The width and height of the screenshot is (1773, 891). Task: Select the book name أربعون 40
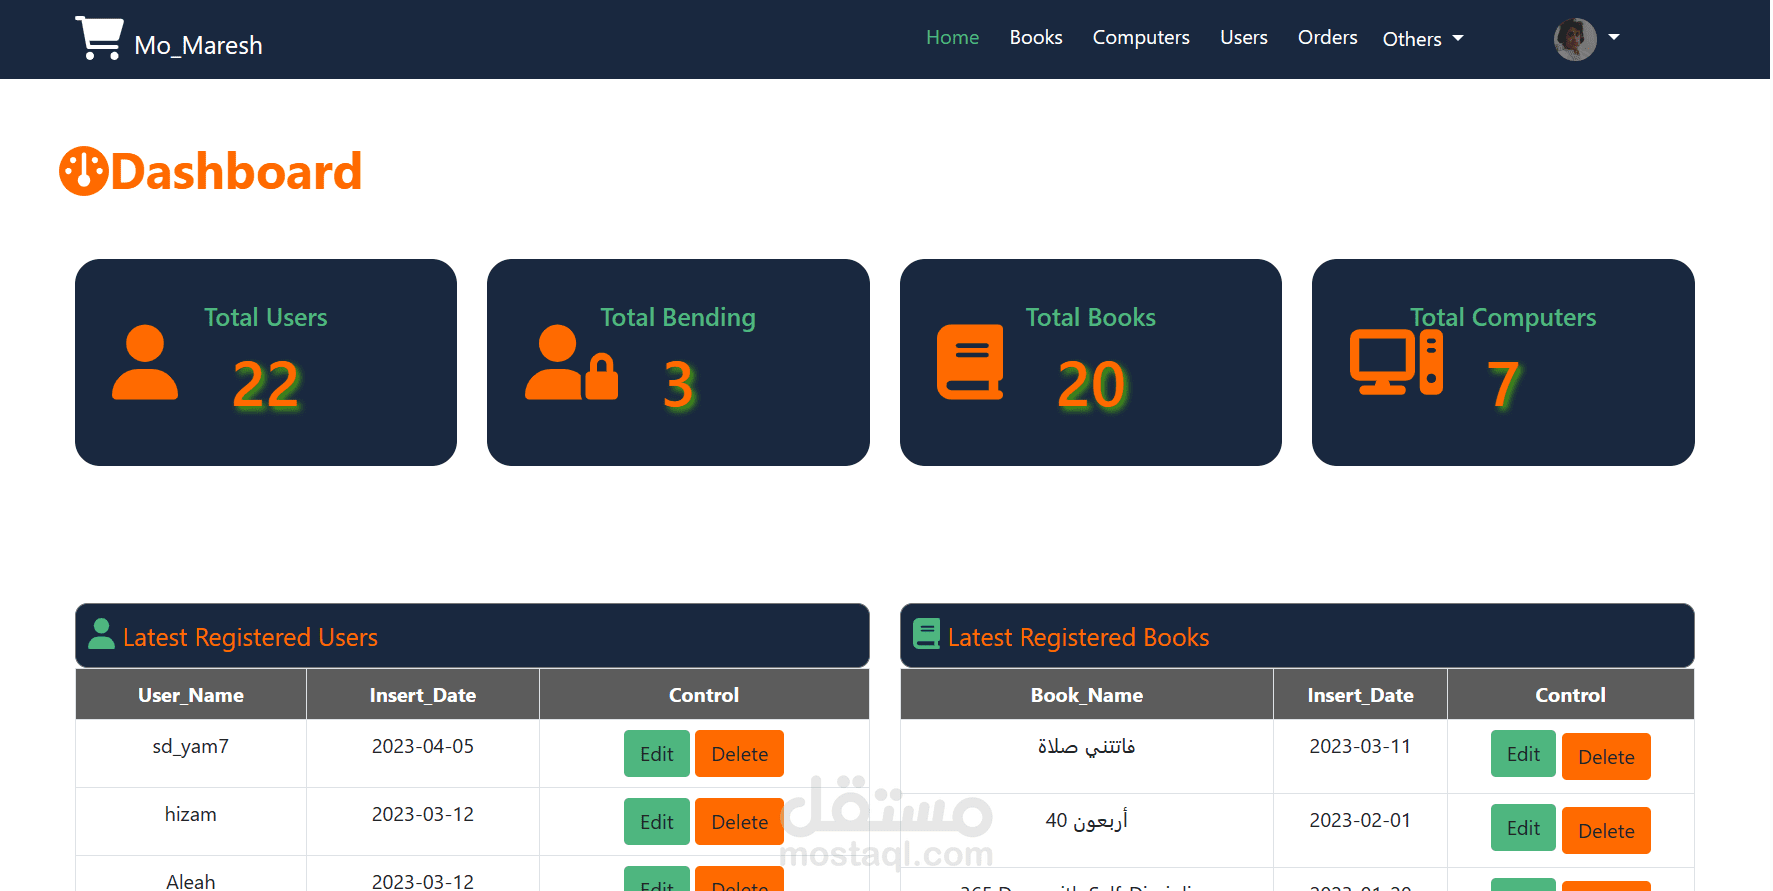tap(1087, 821)
